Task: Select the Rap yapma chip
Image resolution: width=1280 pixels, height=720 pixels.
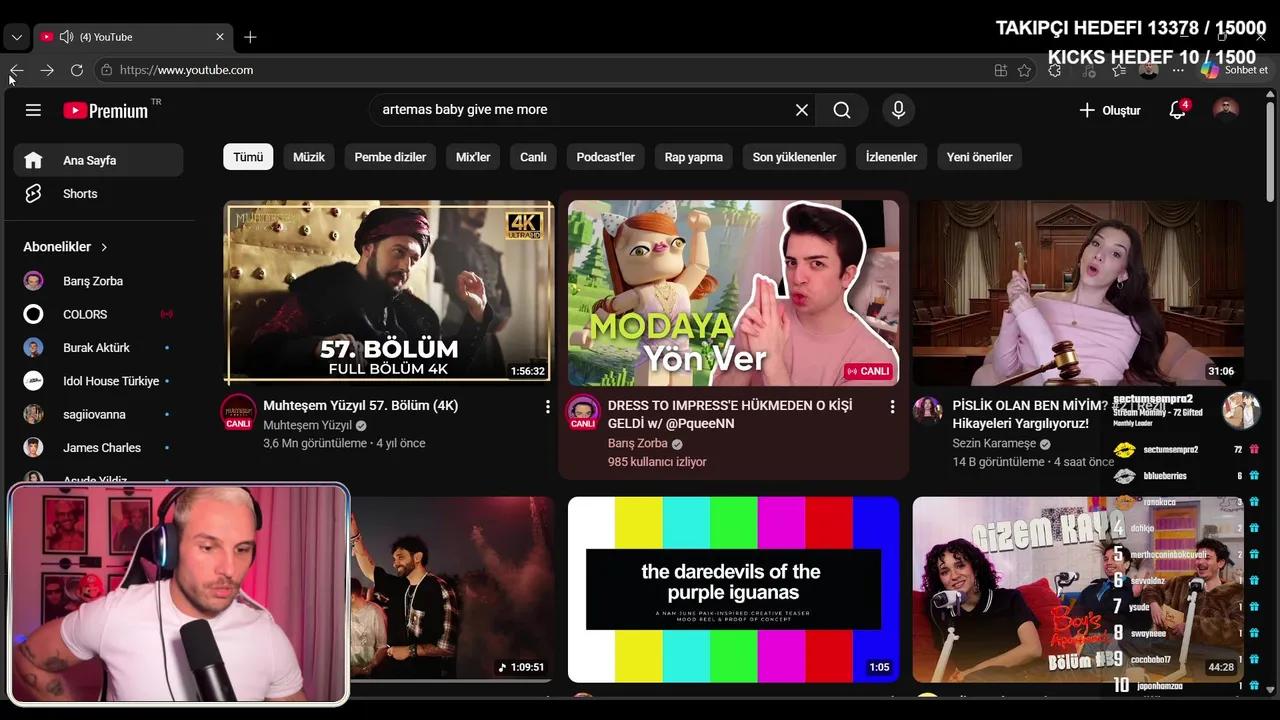Action: click(694, 157)
